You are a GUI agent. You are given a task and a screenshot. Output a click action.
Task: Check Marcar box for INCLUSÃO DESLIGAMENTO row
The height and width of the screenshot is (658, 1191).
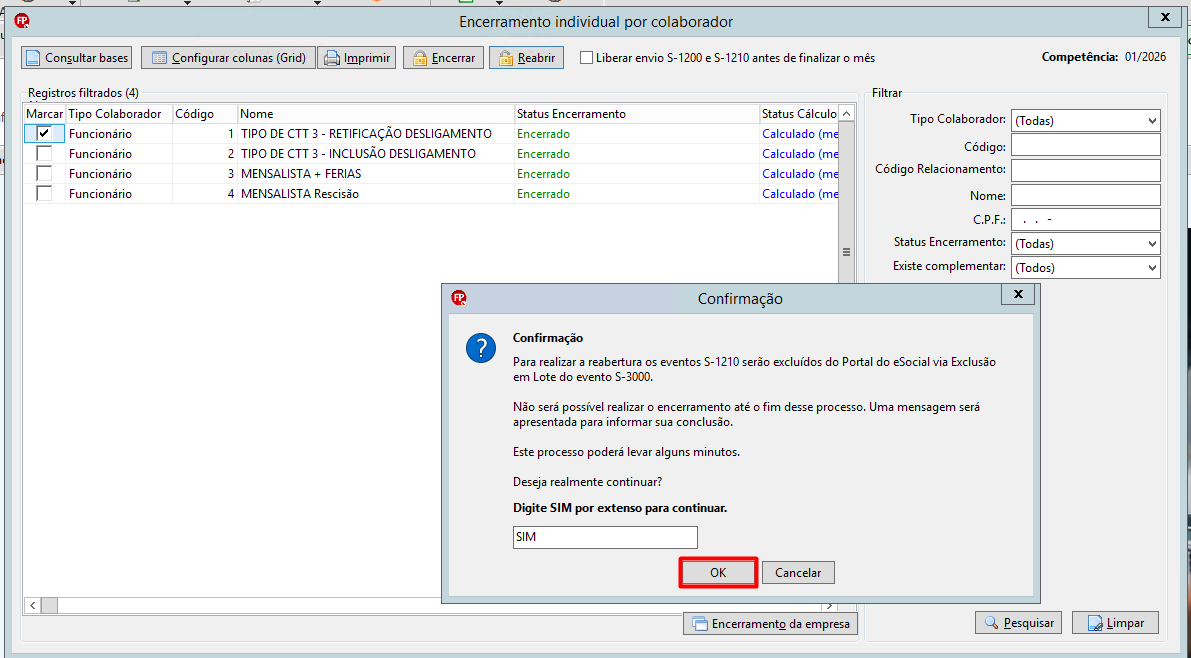pyautogui.click(x=44, y=153)
